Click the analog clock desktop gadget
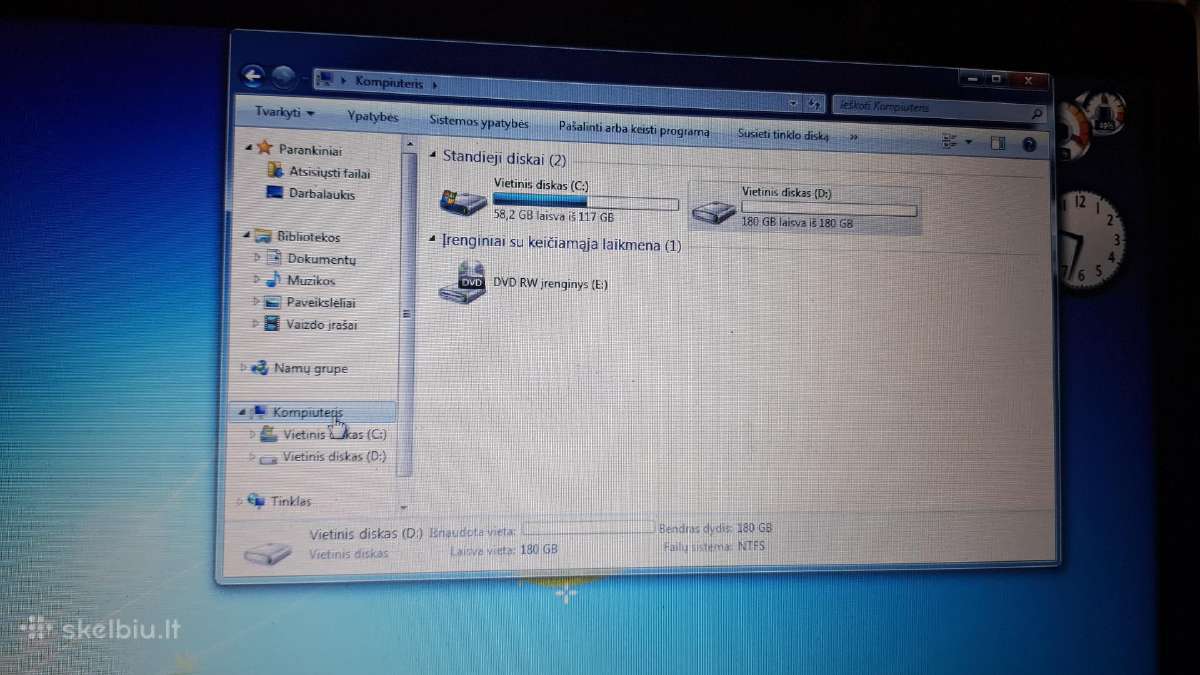This screenshot has height=675, width=1200. [x=1091, y=240]
